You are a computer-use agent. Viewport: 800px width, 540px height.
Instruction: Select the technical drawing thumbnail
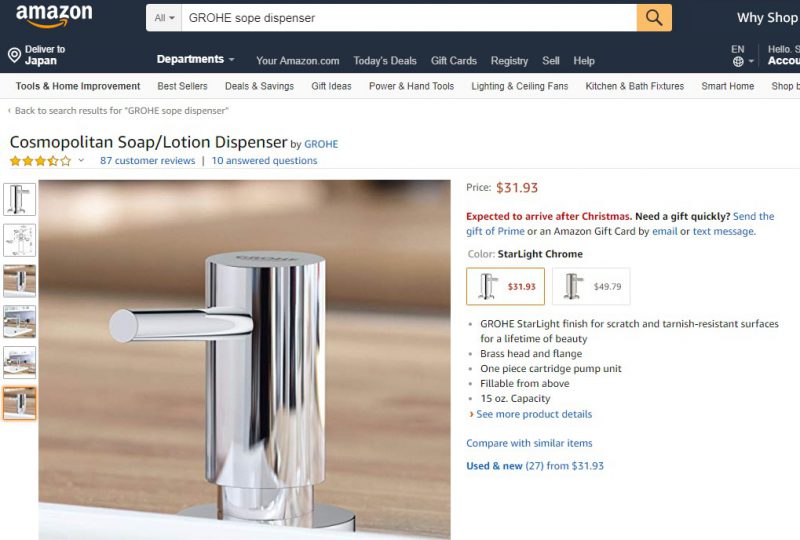[x=19, y=240]
